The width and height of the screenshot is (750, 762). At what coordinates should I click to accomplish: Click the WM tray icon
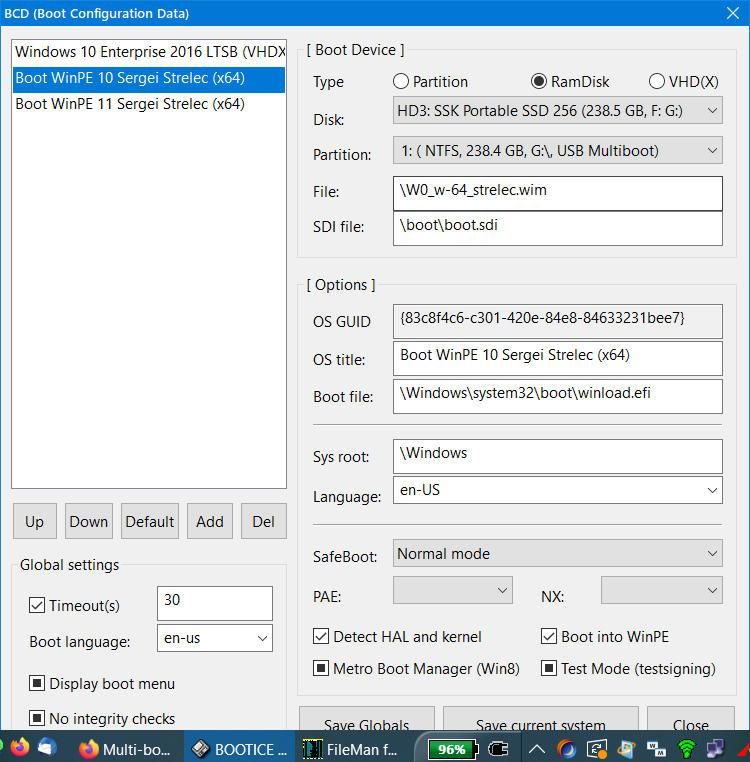(x=656, y=749)
